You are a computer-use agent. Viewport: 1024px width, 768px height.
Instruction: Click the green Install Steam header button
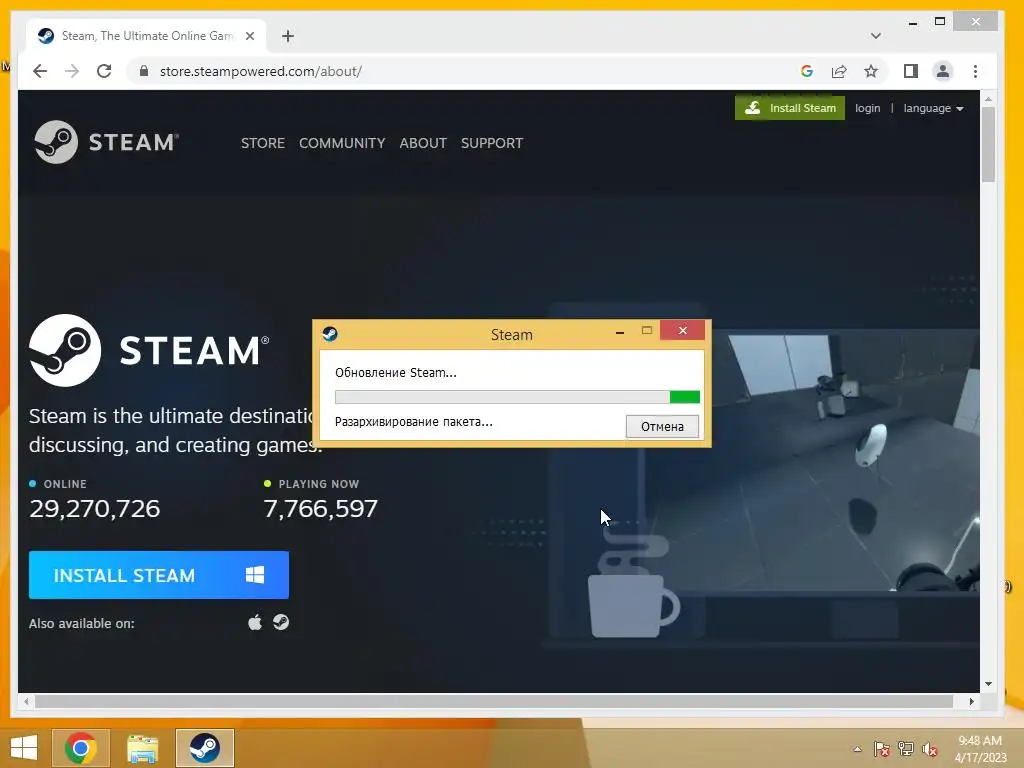point(790,108)
